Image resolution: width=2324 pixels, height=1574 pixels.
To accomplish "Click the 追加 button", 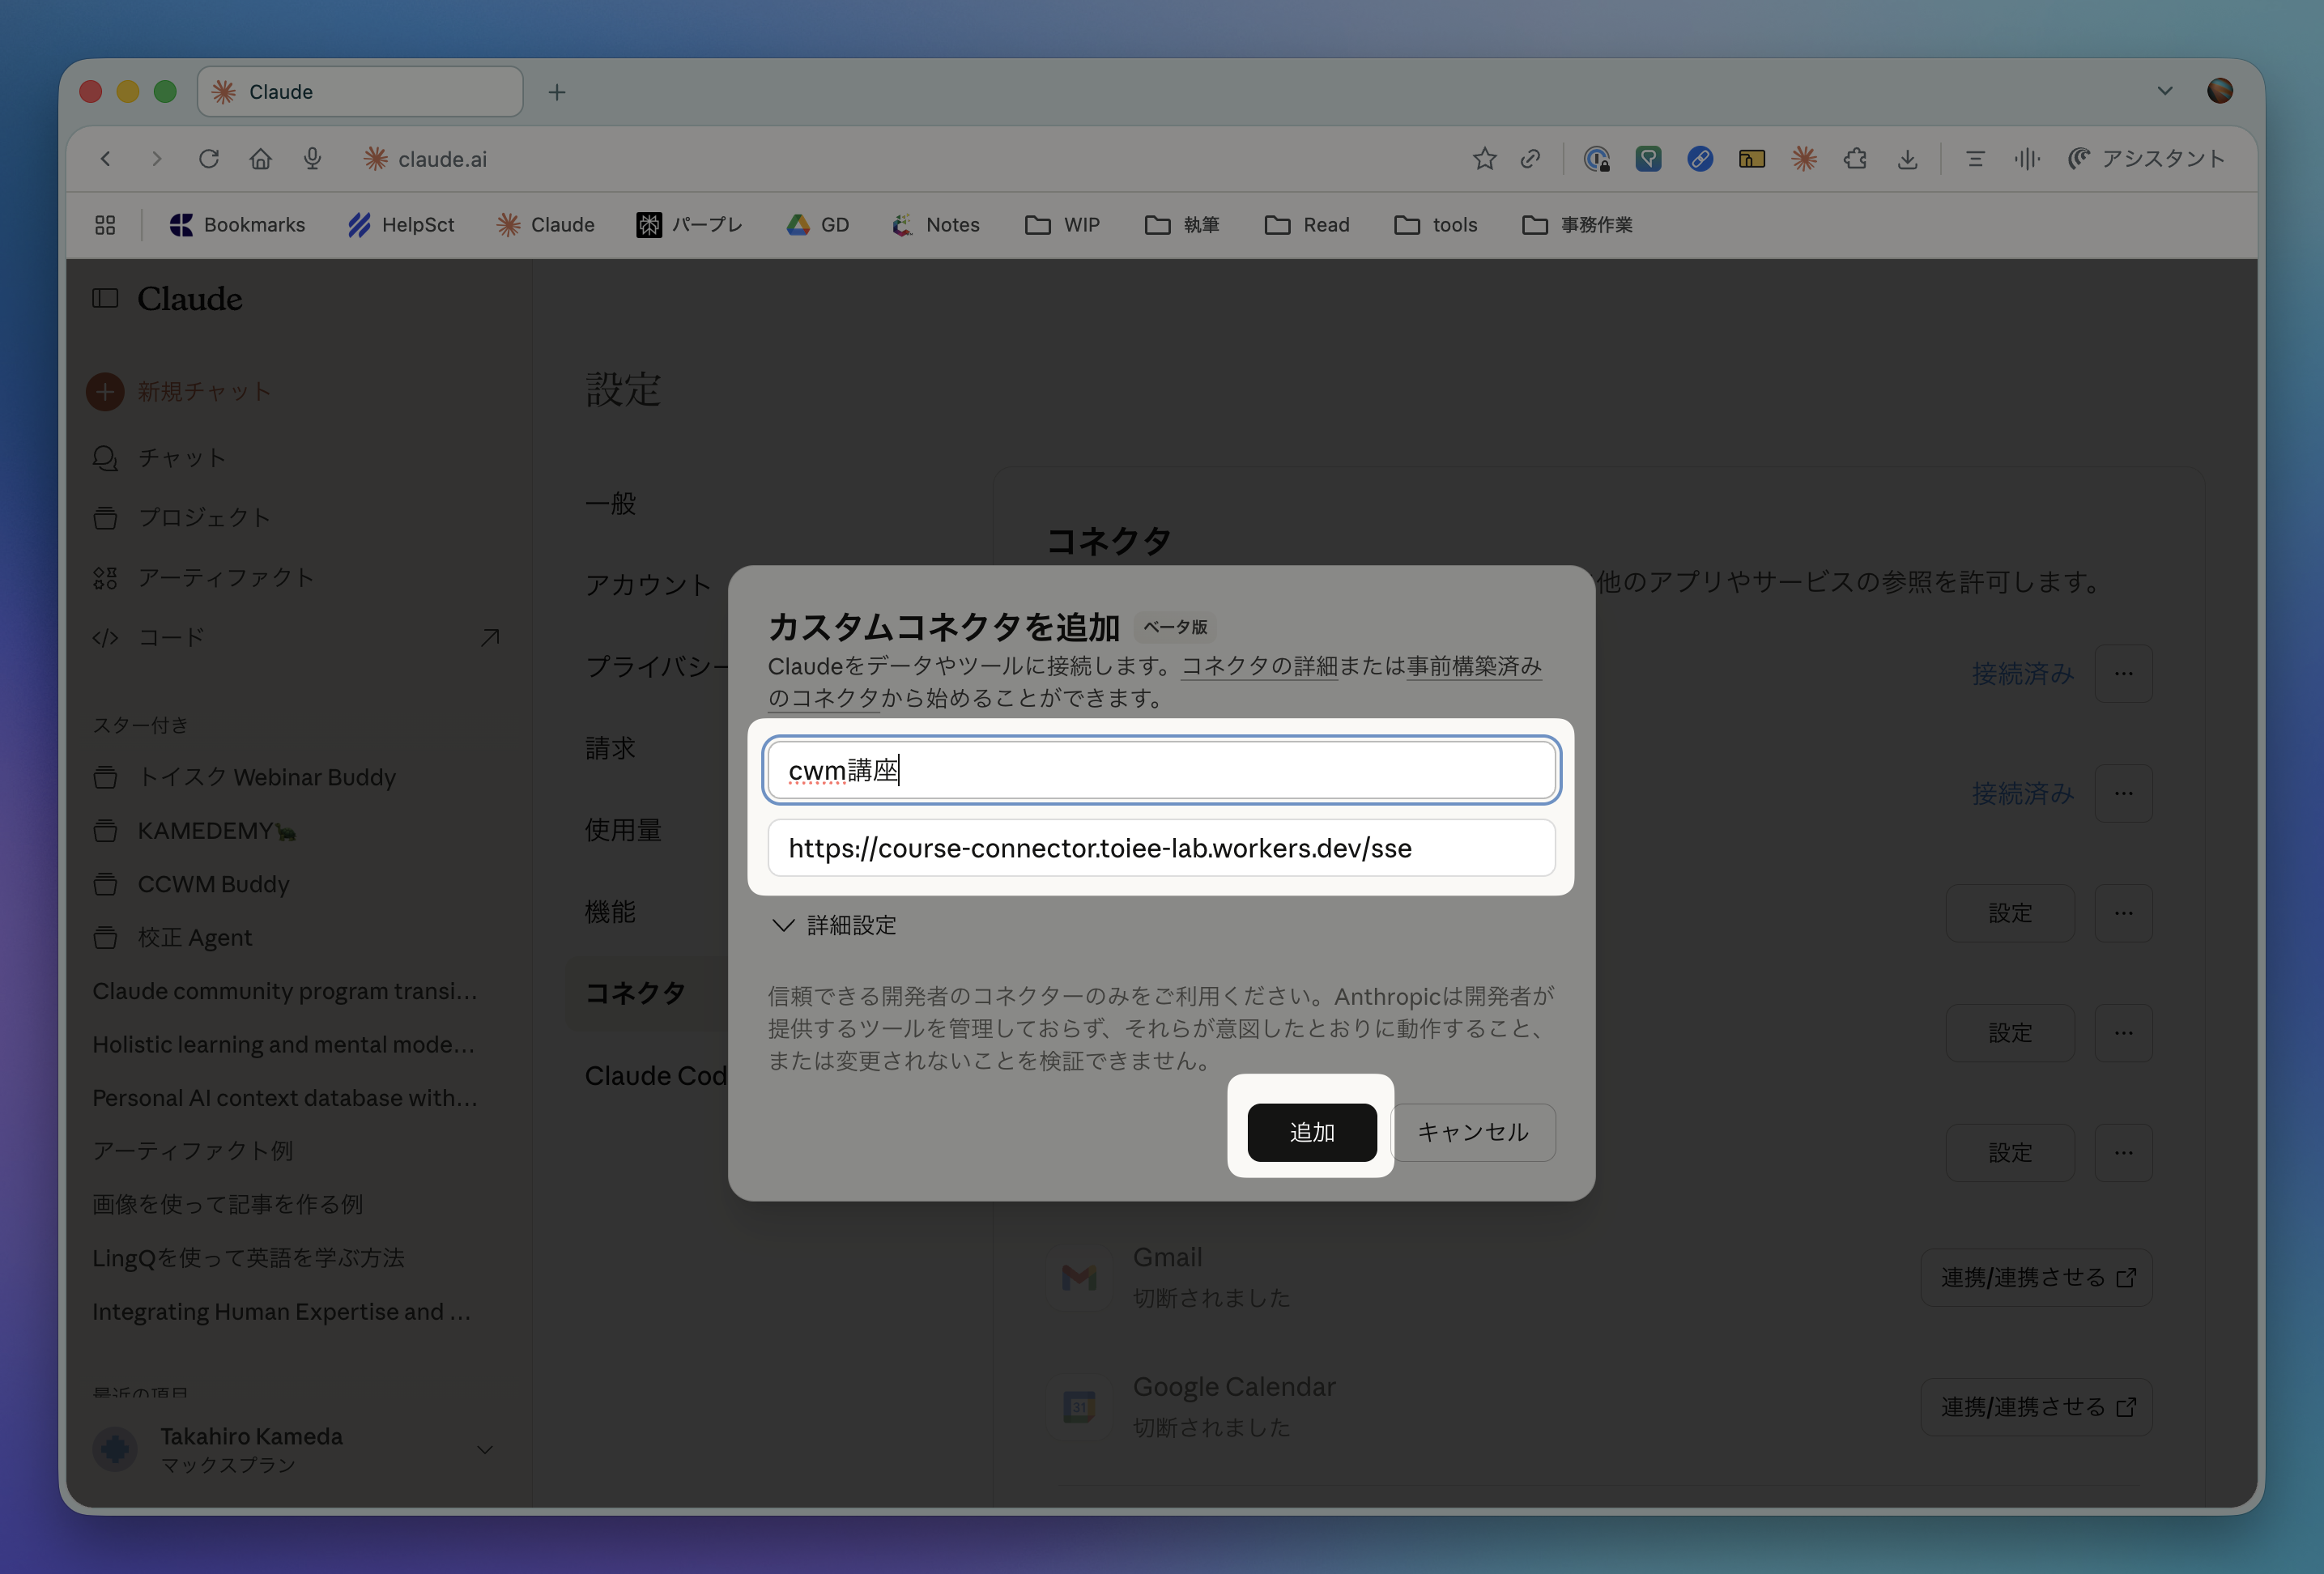I will point(1311,1132).
